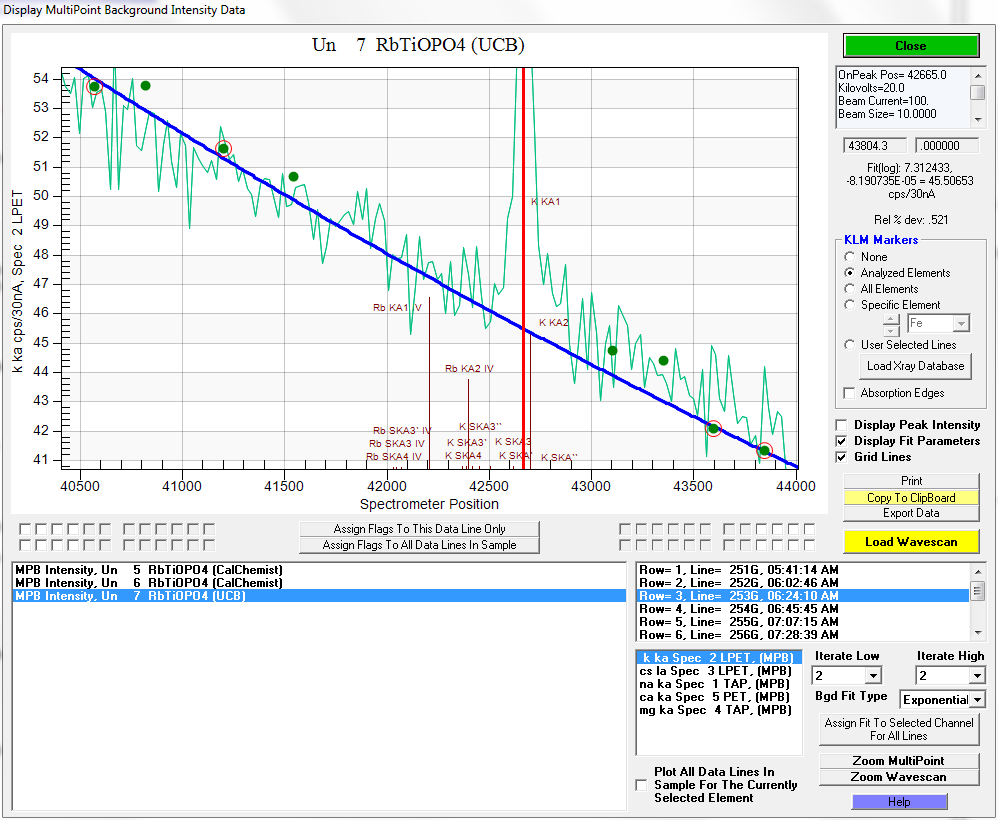This screenshot has width=998, height=820.
Task: Enable Absorption Edges checkbox
Action: pyautogui.click(x=850, y=393)
